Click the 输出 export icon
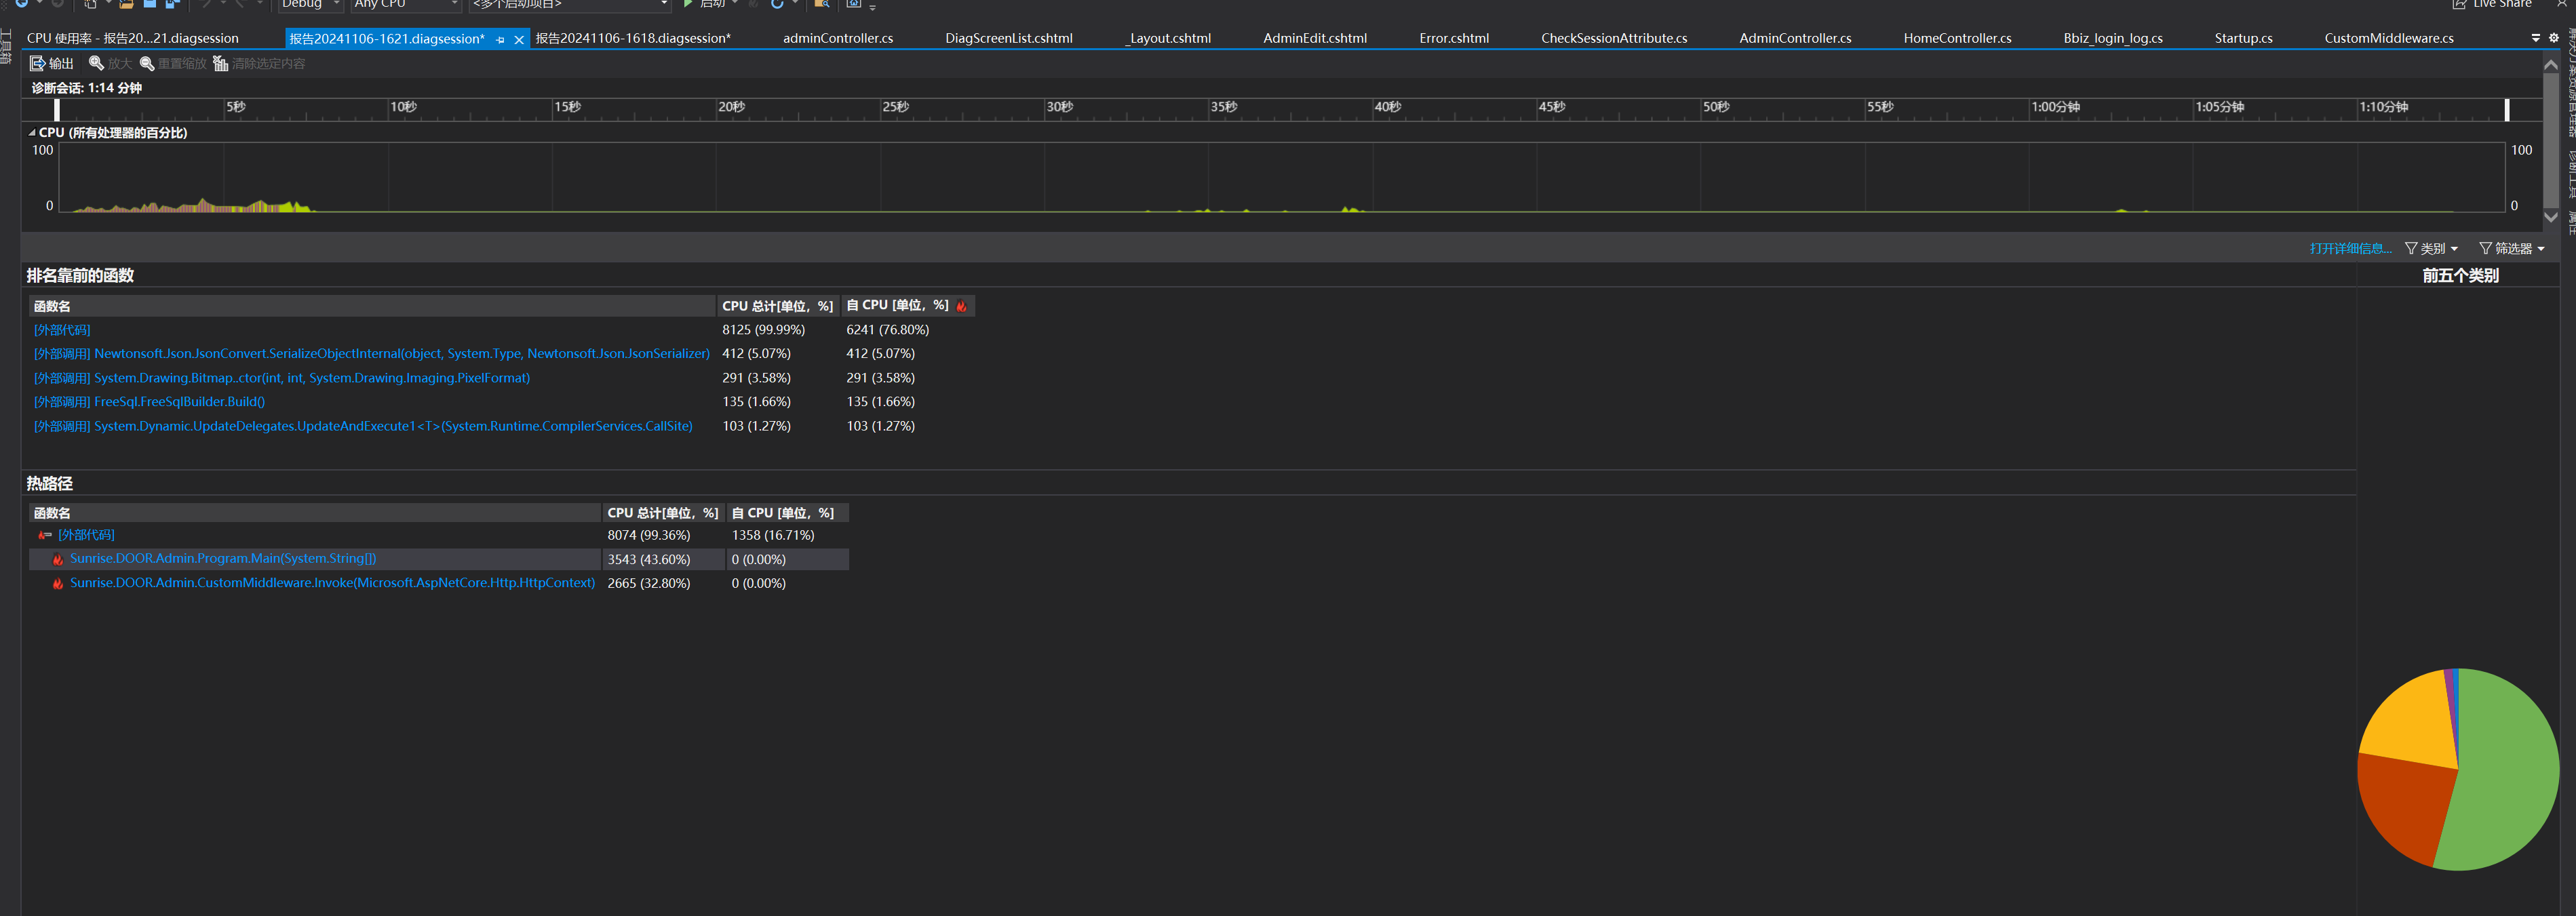This screenshot has width=2576, height=916. pyautogui.click(x=37, y=64)
